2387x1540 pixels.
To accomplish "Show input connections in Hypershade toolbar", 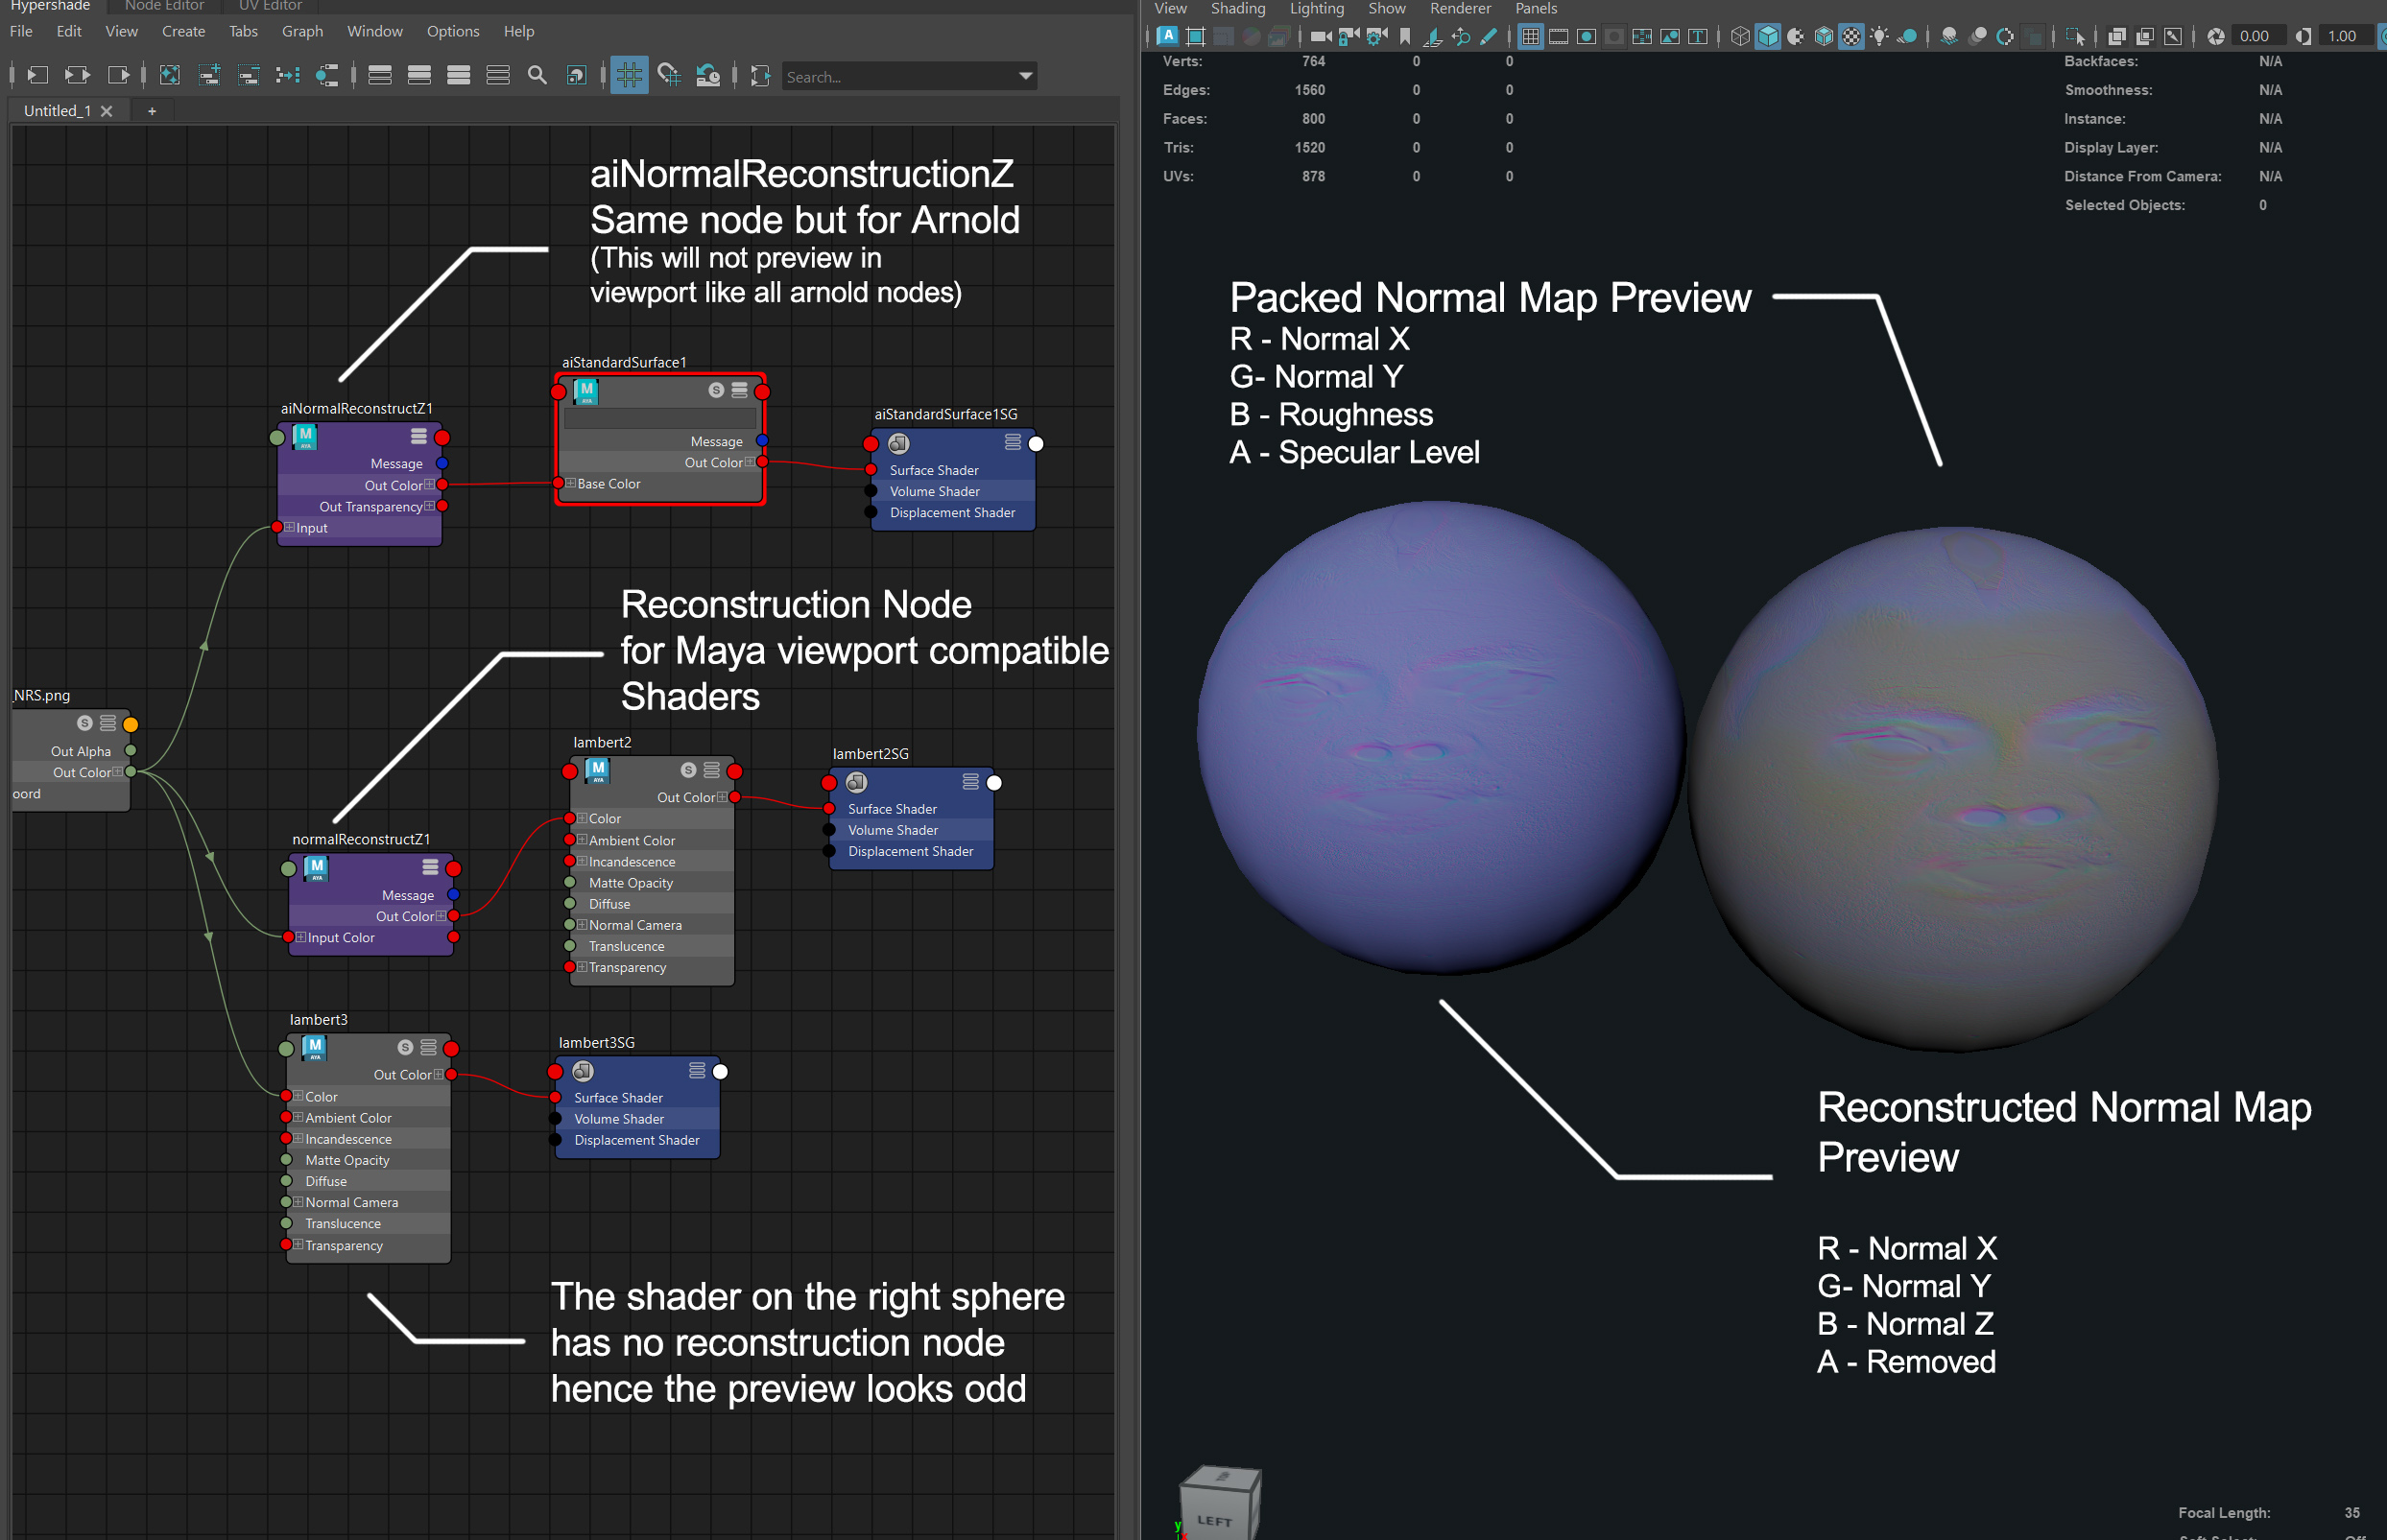I will [x=37, y=75].
